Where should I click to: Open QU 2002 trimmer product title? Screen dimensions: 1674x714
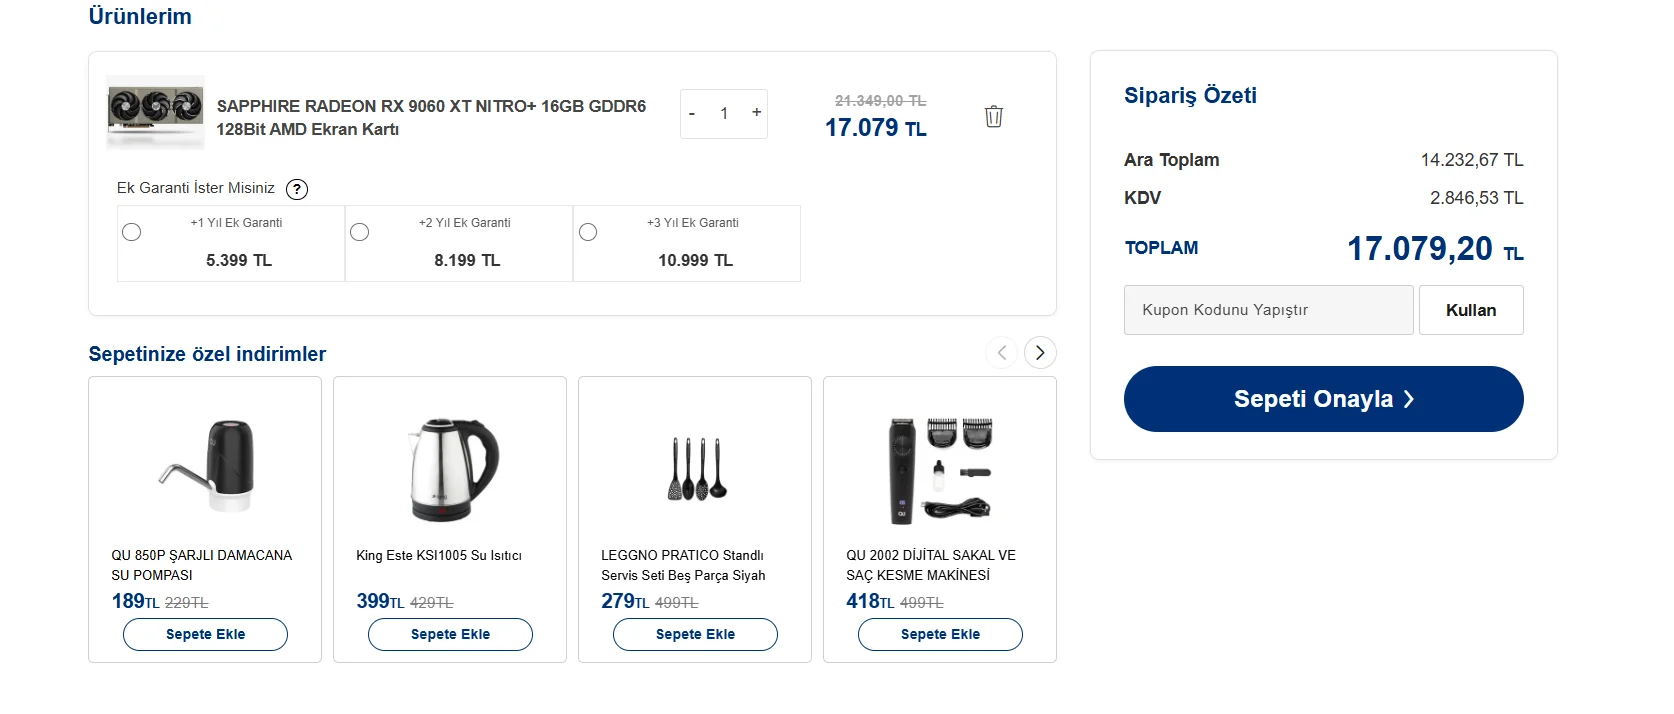[930, 565]
